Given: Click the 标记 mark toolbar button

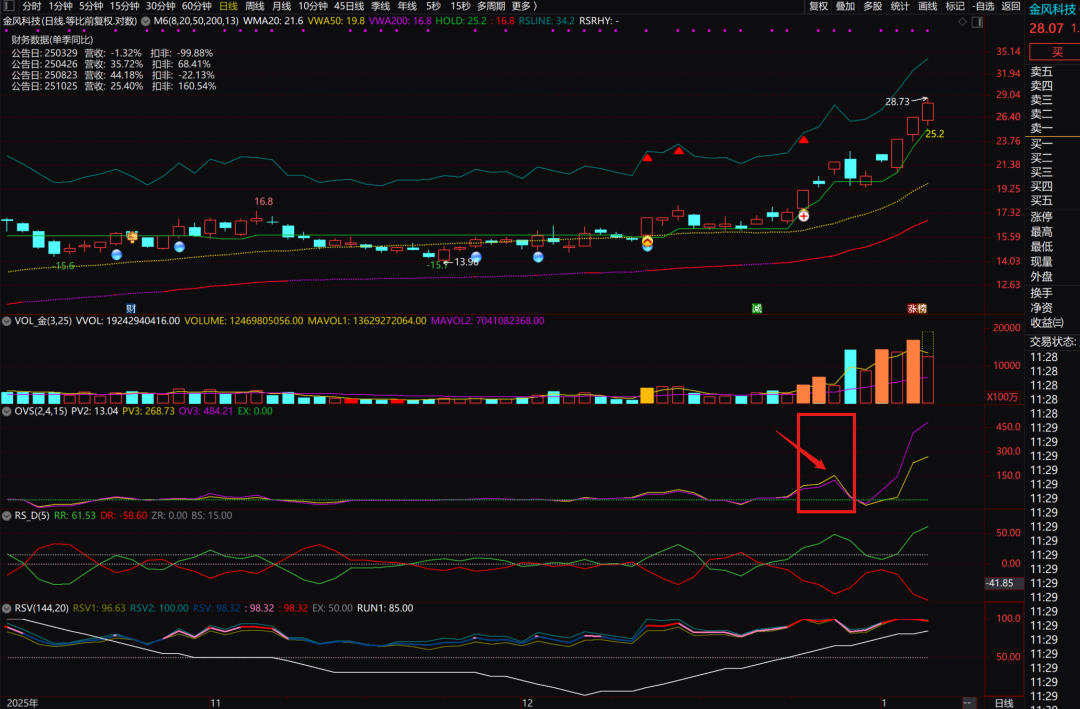Looking at the screenshot, I should (x=955, y=6).
